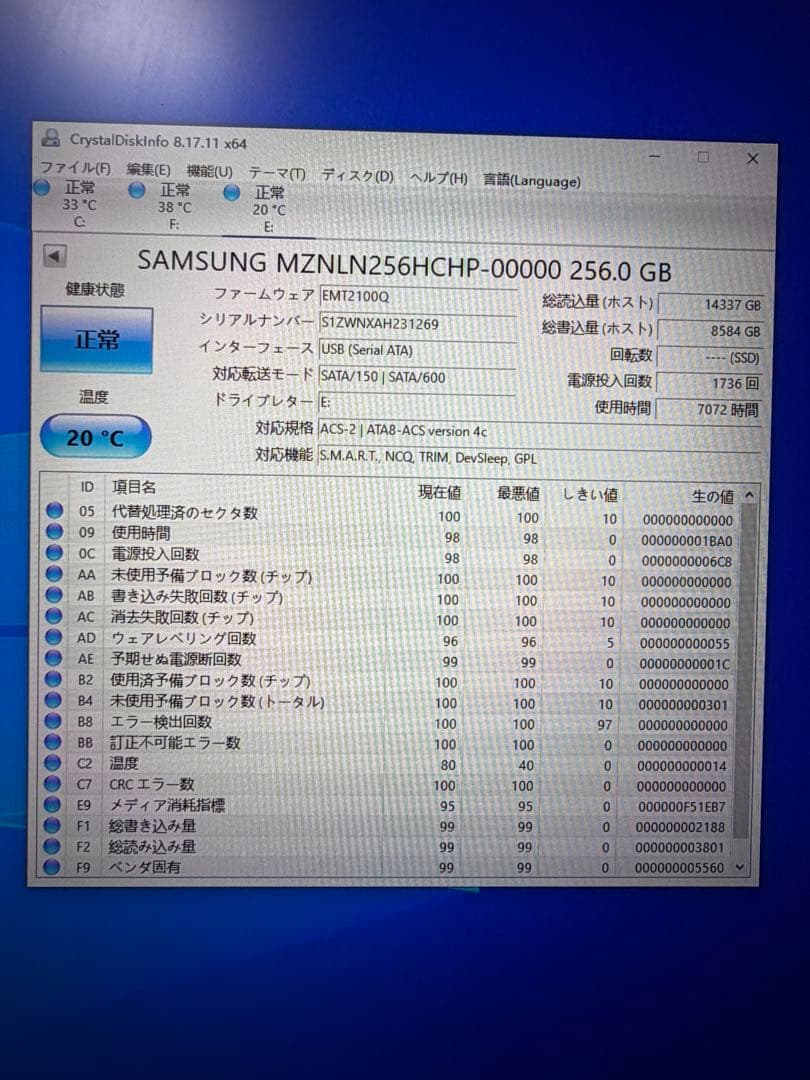The image size is (810, 1080).
Task: Click the 20 °C temperature button
Action: point(95,437)
